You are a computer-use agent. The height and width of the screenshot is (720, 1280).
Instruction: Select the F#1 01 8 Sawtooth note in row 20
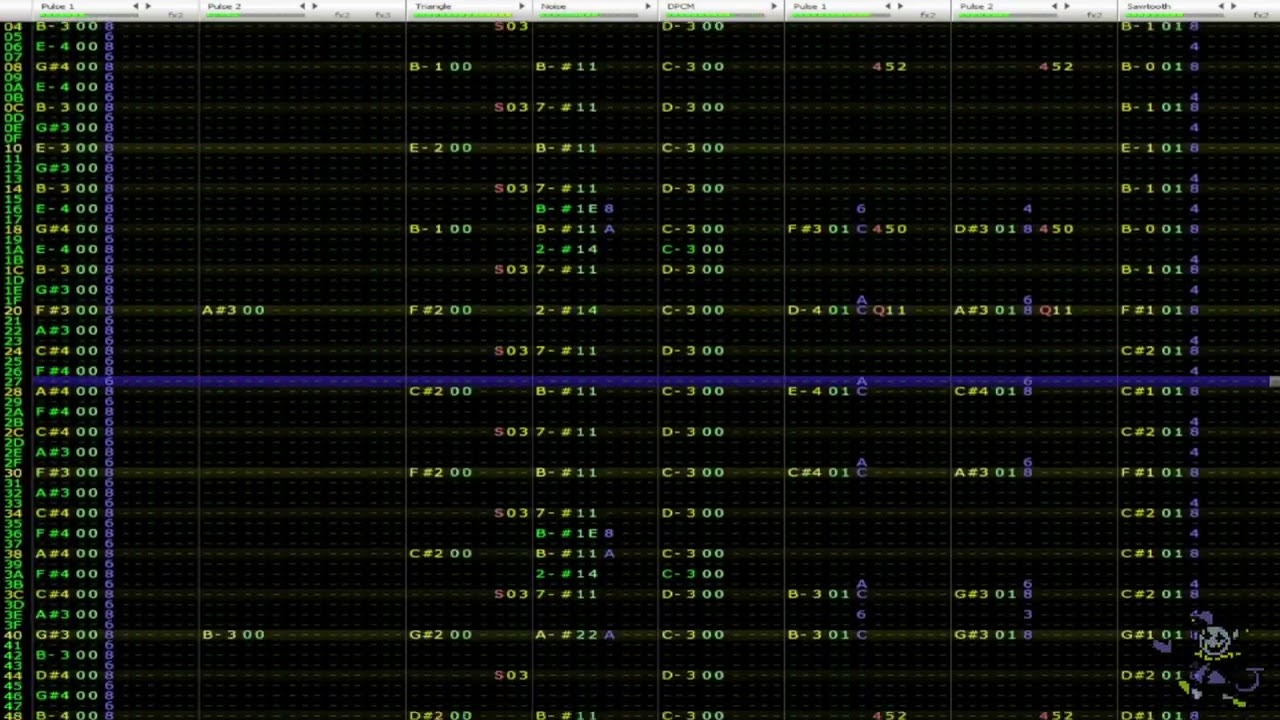tap(1160, 310)
